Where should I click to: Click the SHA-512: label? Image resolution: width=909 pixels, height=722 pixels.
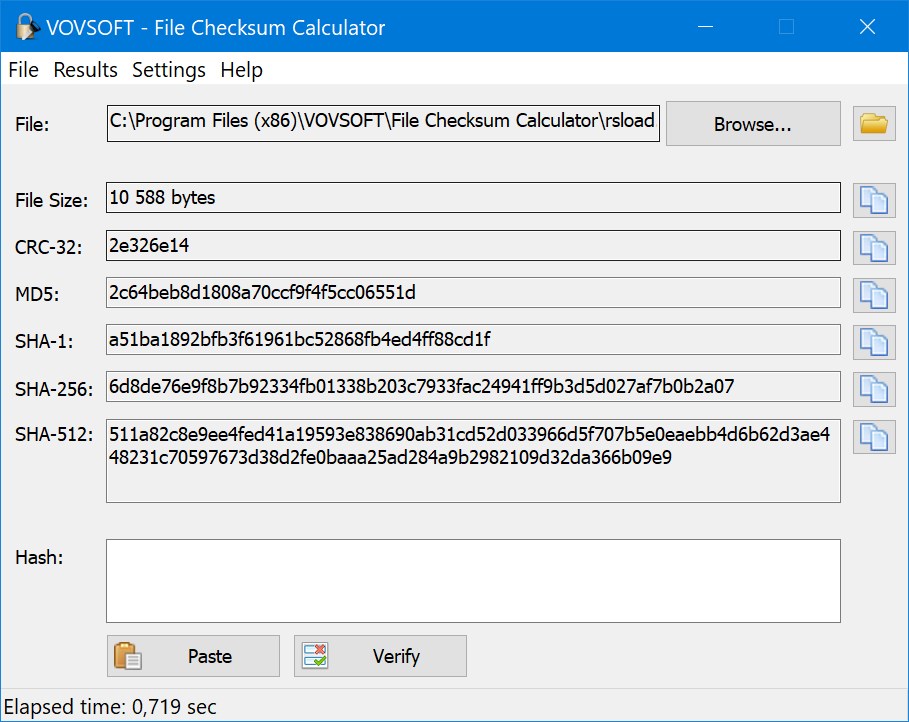coord(54,434)
